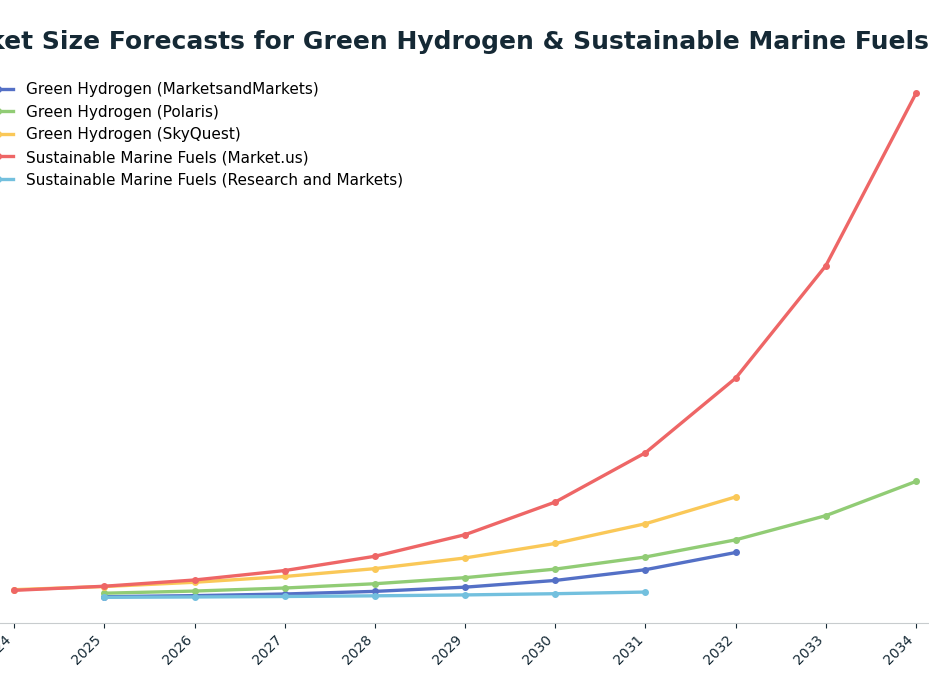
Task: Select the MarketsandMarkets 2031 data point
Action: click(645, 570)
